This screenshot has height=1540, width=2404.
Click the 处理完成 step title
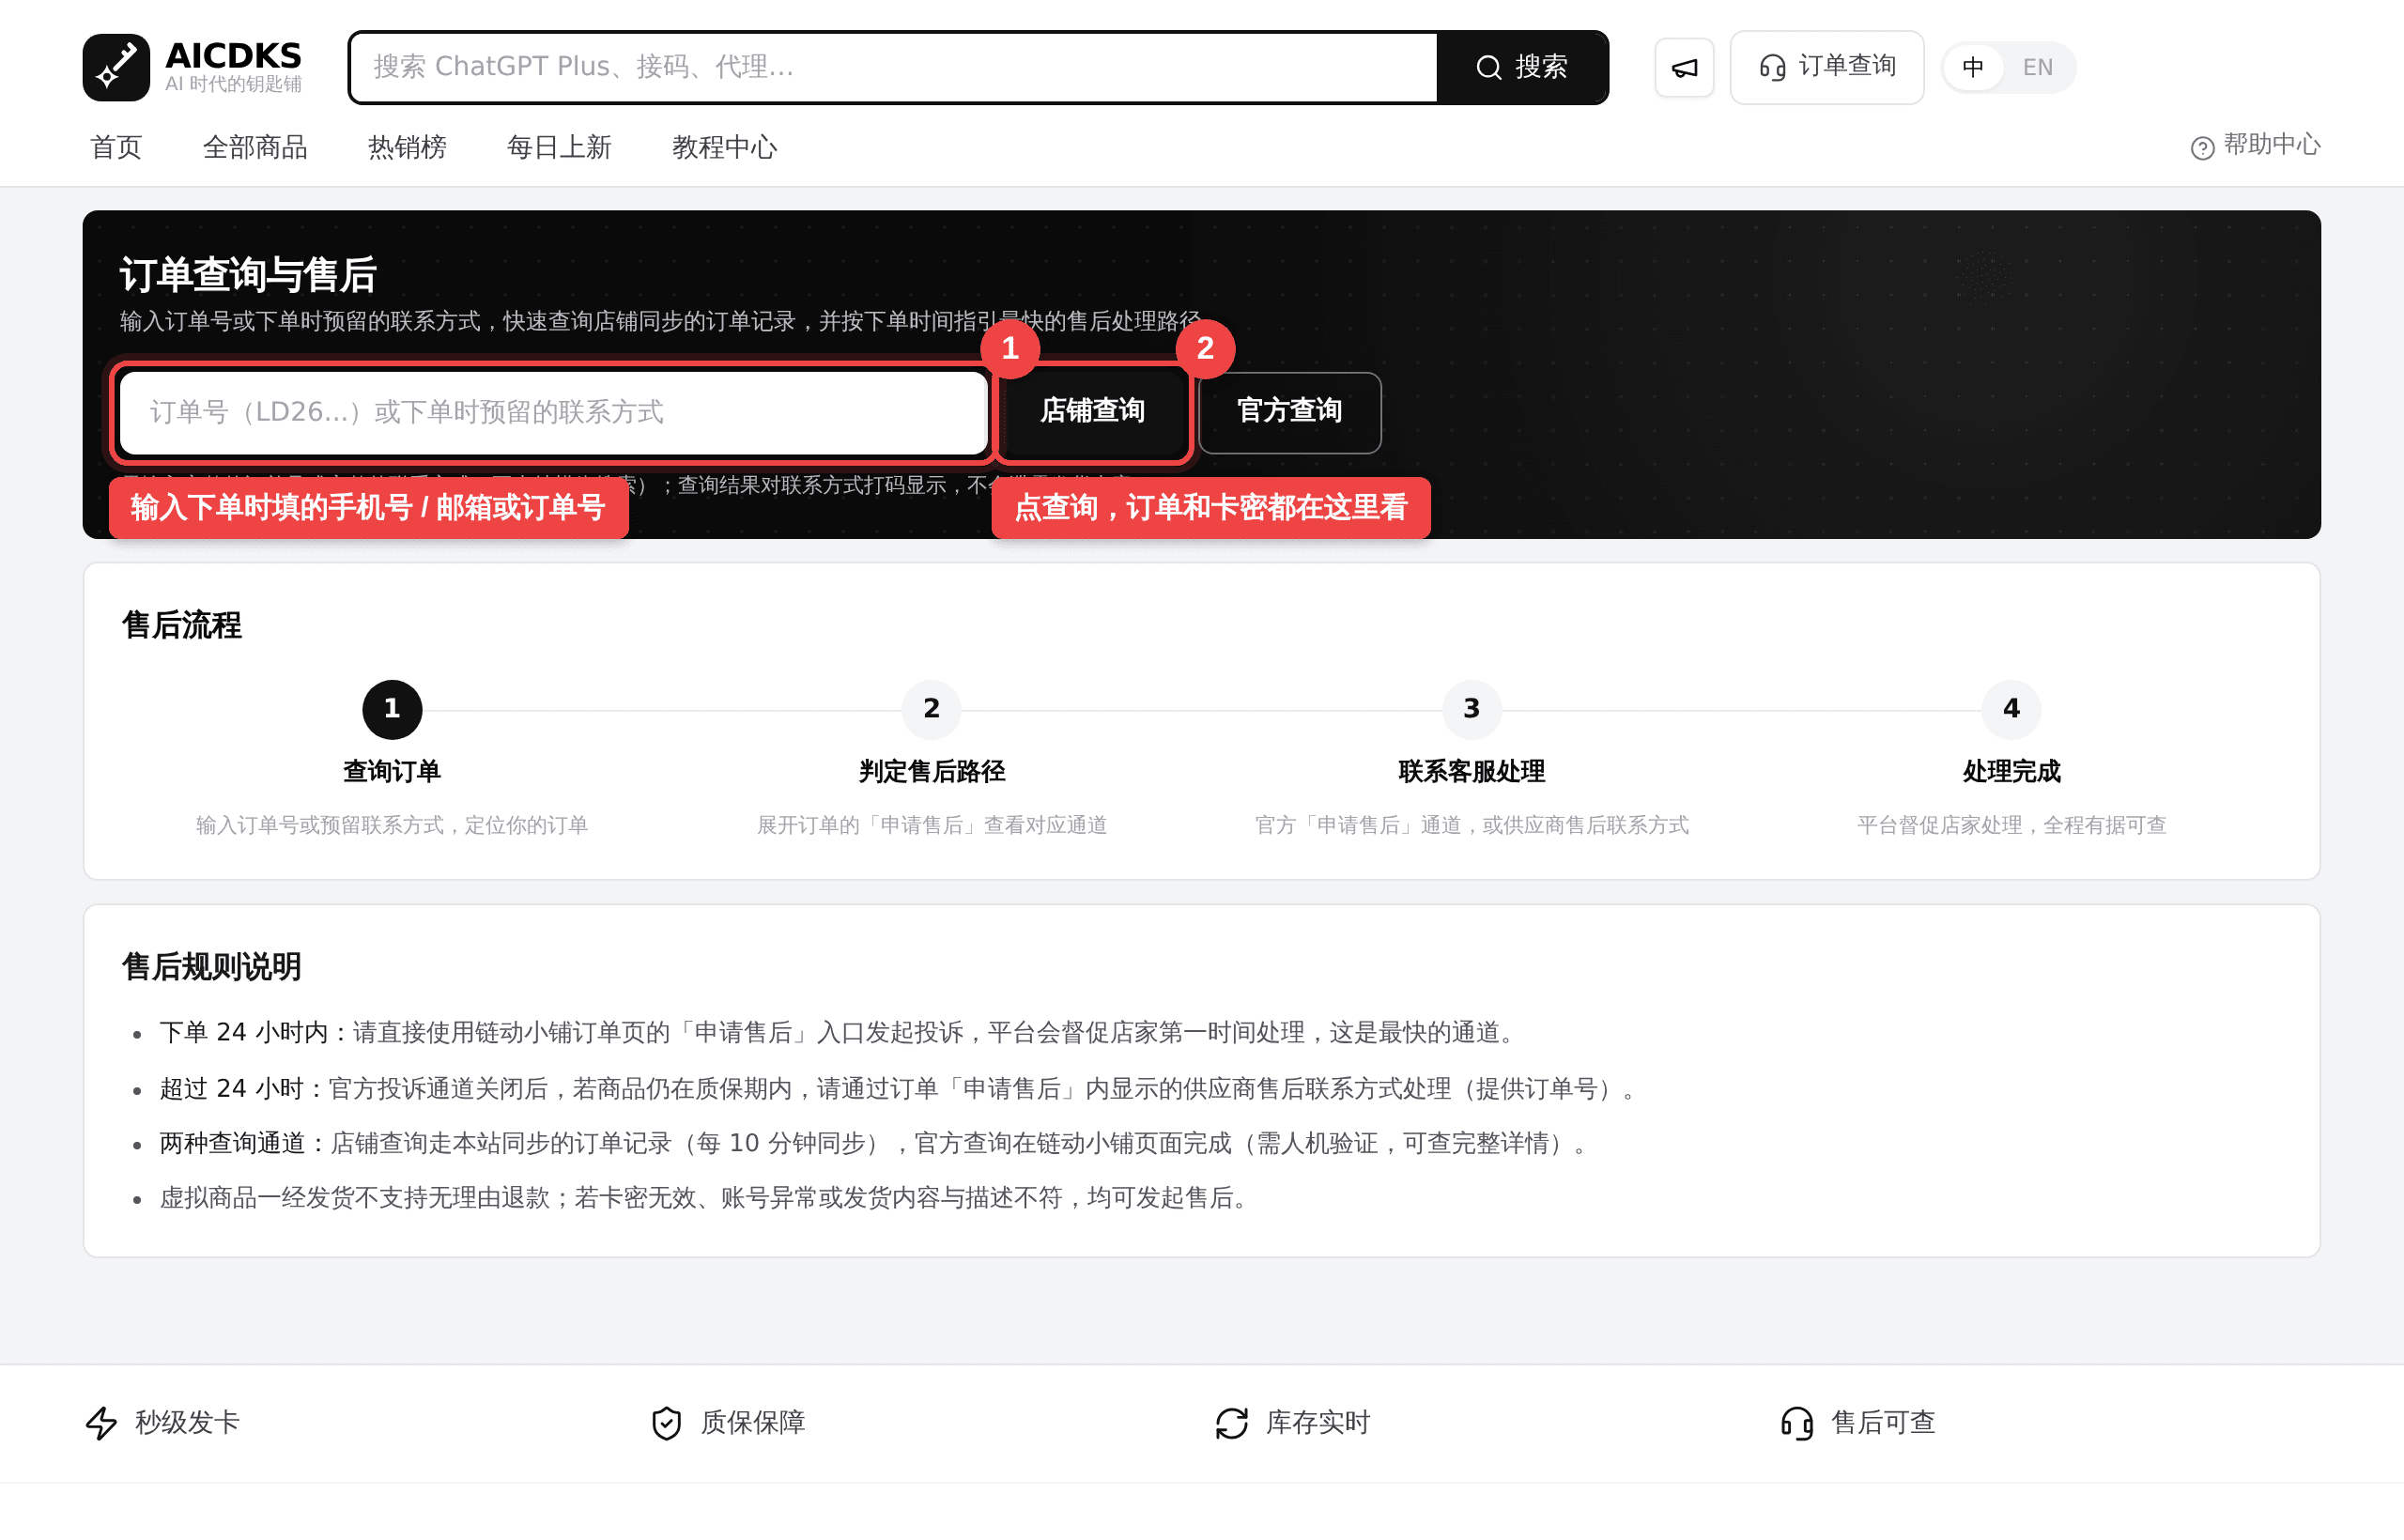[x=2011, y=772]
